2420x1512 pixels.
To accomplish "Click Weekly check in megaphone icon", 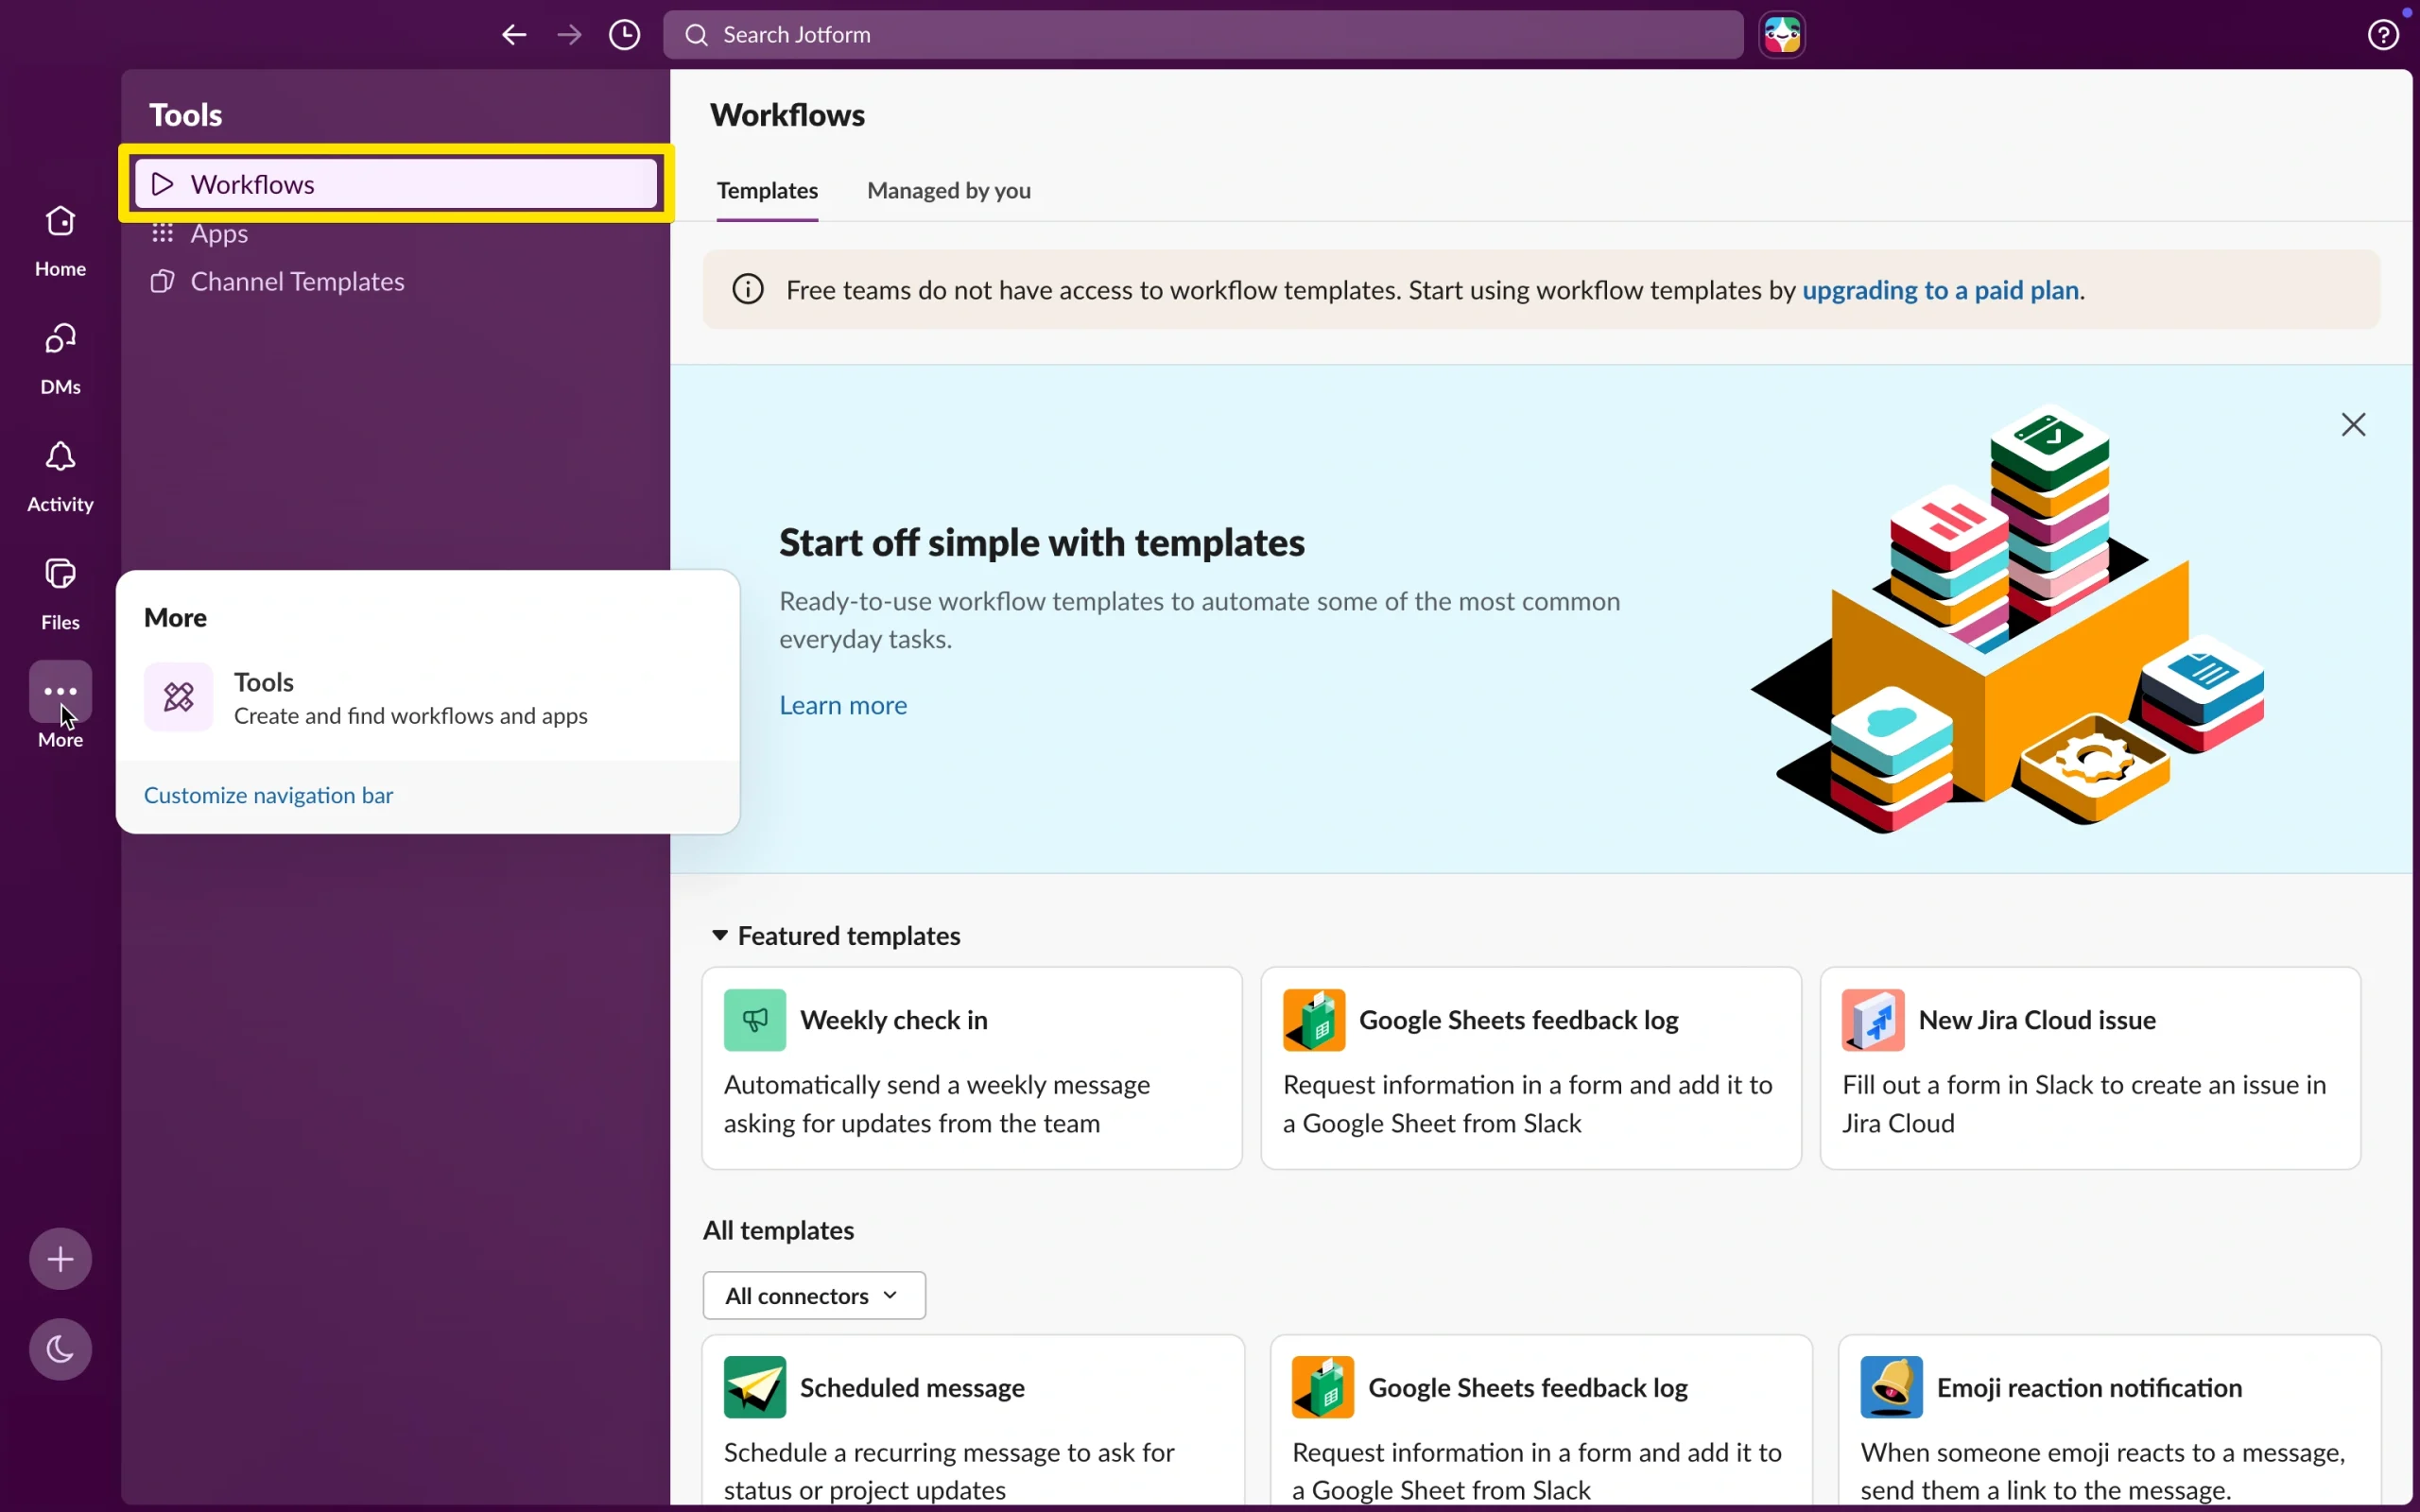I will point(755,1020).
